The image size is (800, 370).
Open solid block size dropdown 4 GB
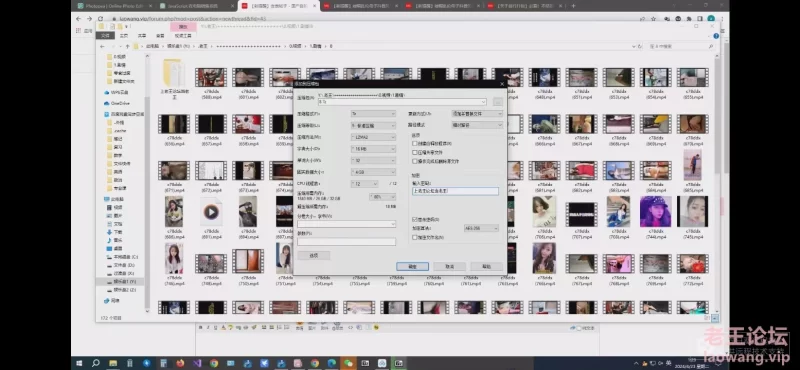click(x=373, y=172)
